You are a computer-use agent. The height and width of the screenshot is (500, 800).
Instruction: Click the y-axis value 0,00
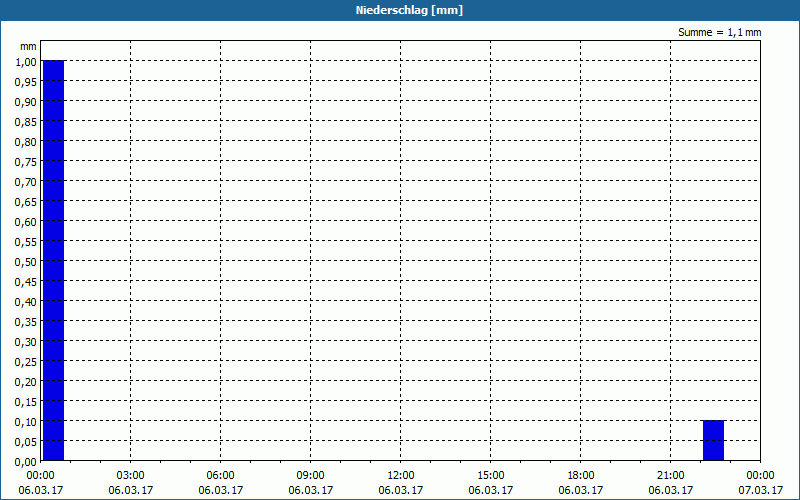click(26, 462)
